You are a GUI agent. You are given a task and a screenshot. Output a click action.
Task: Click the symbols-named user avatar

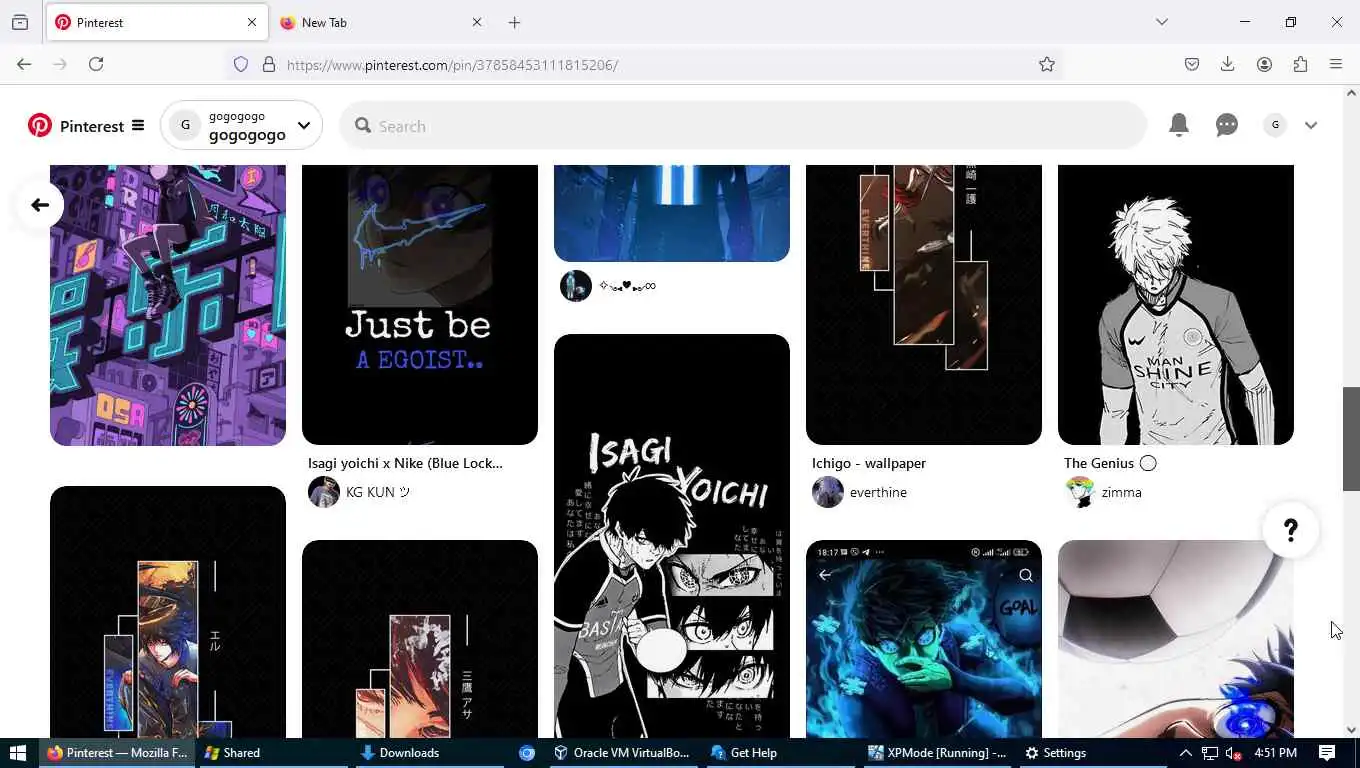(x=576, y=286)
